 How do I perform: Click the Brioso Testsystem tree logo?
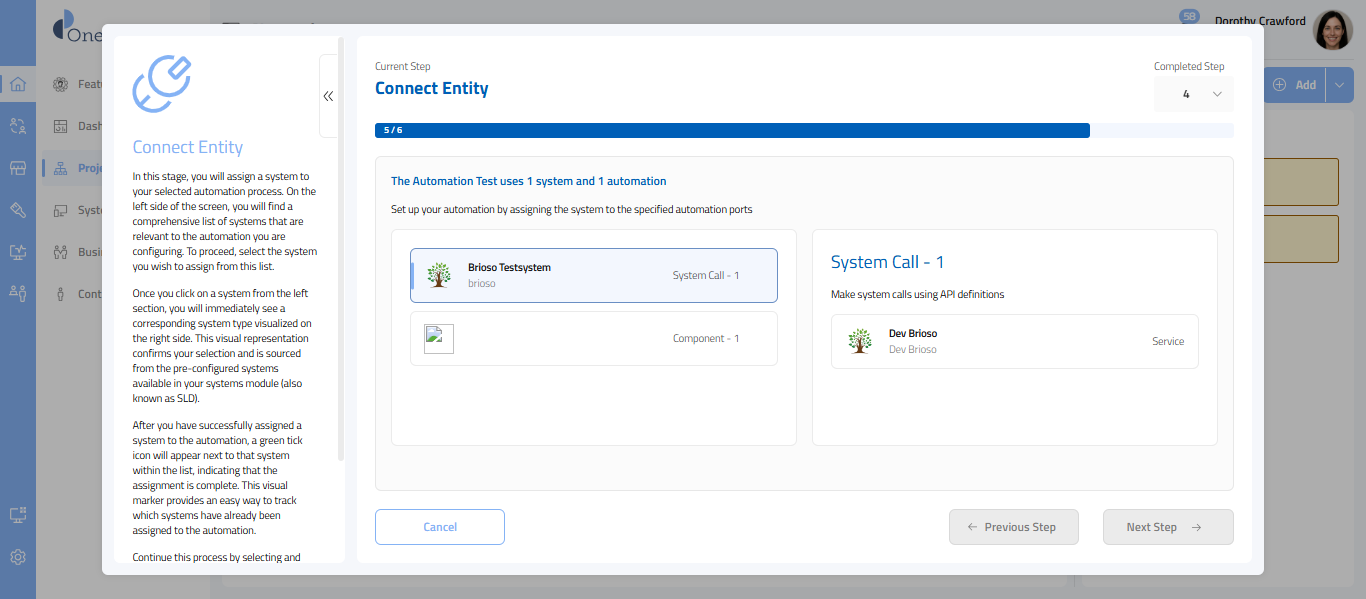click(439, 275)
